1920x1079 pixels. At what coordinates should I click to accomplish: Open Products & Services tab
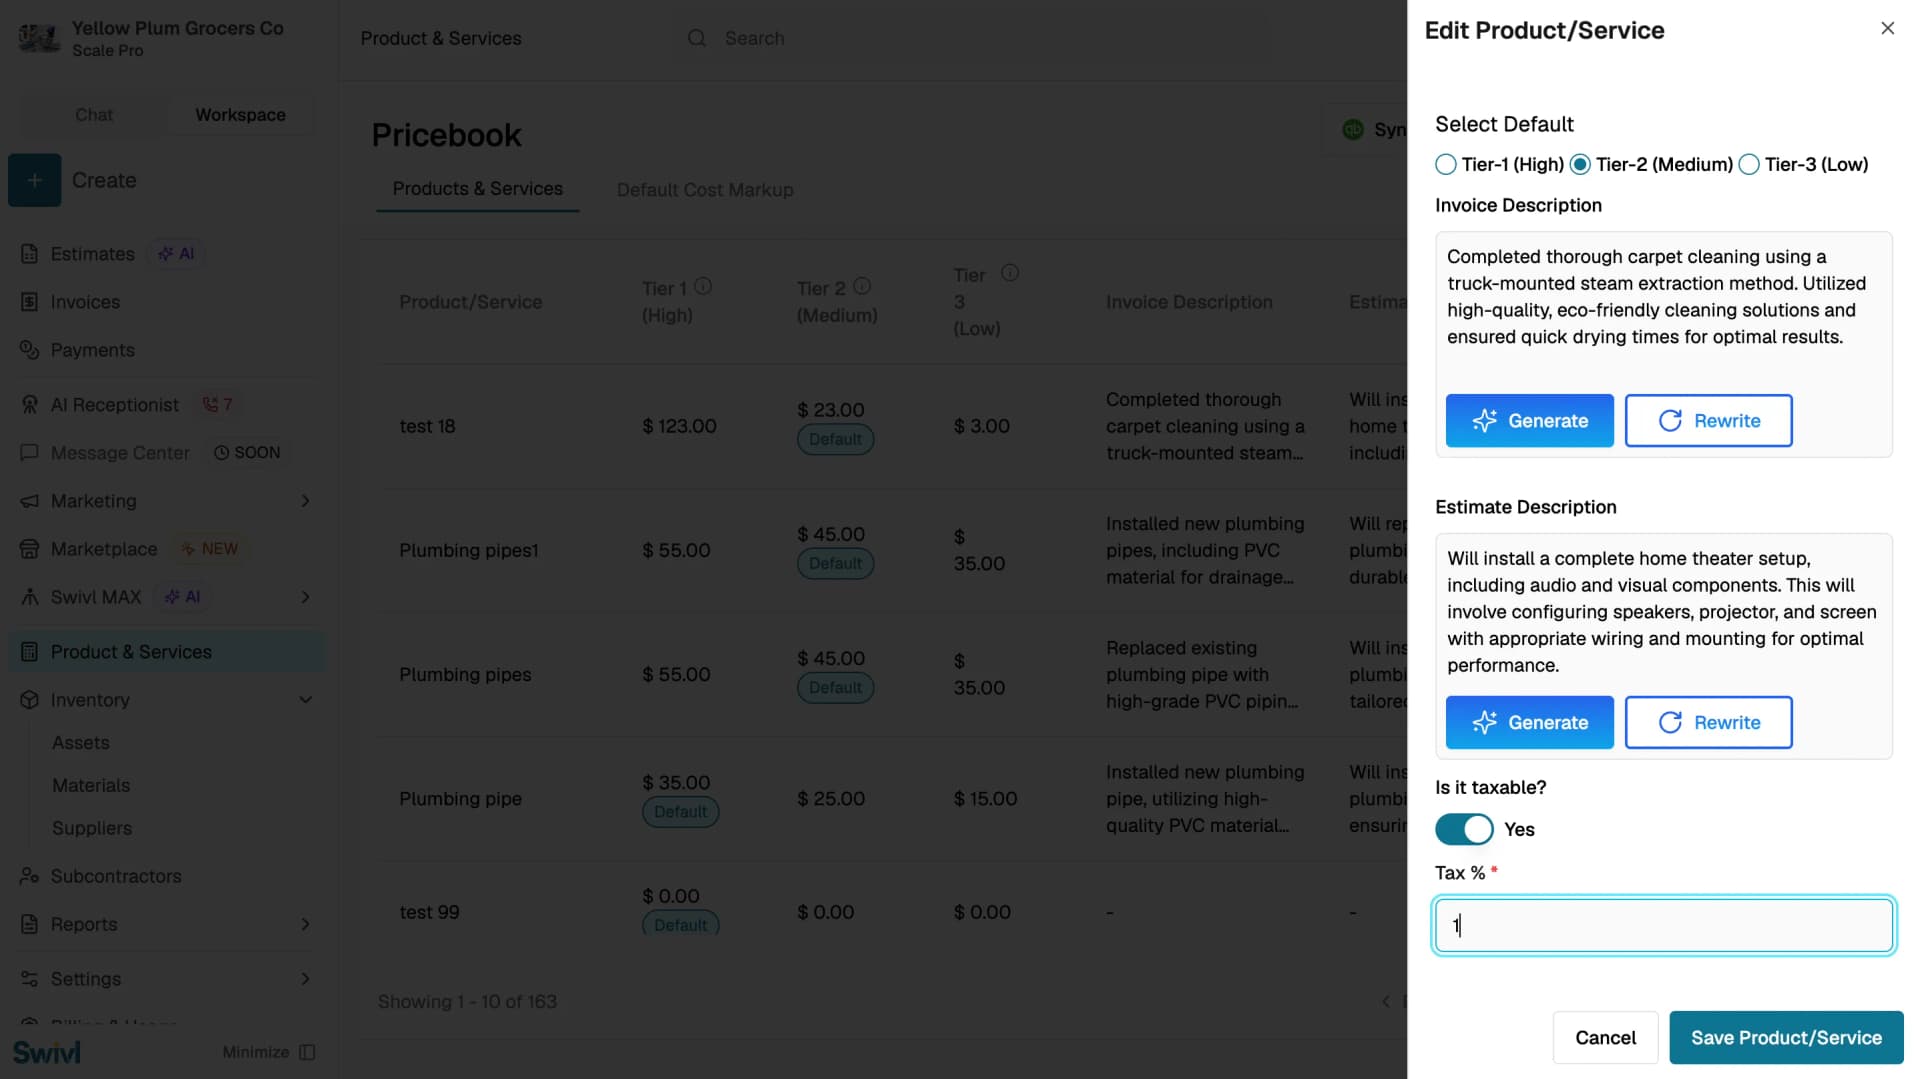[x=477, y=189]
